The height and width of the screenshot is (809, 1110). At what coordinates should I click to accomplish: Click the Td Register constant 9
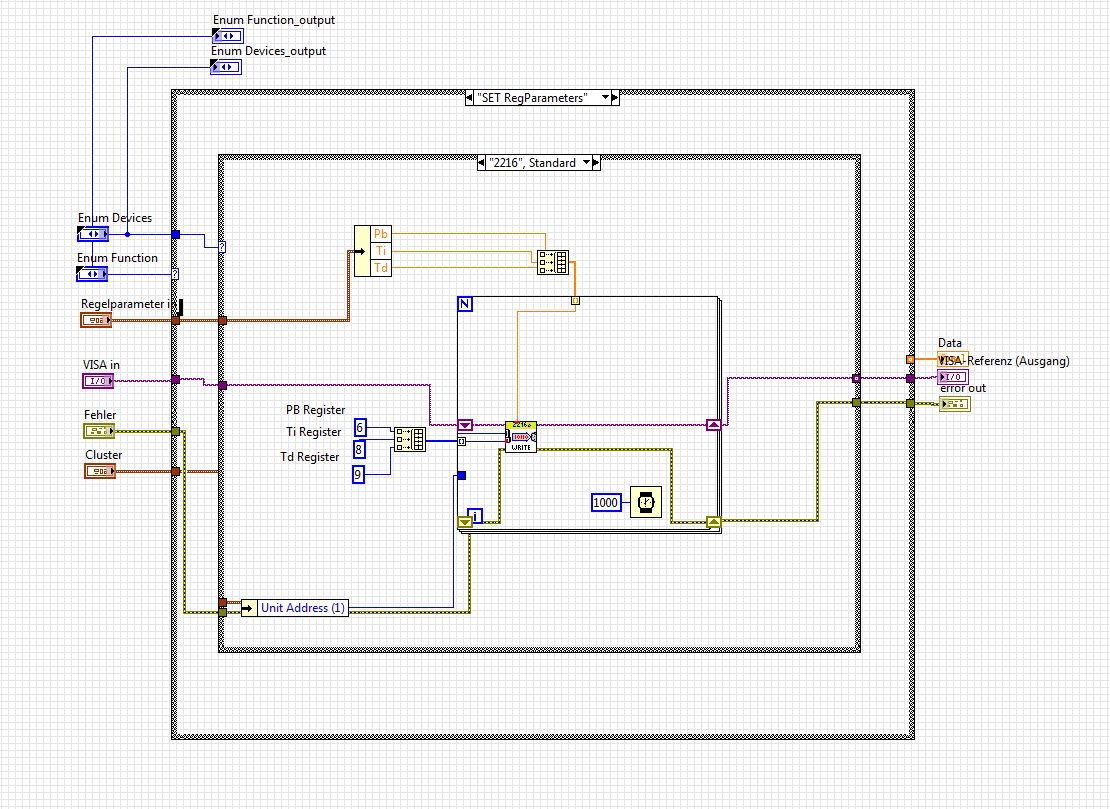coord(358,474)
